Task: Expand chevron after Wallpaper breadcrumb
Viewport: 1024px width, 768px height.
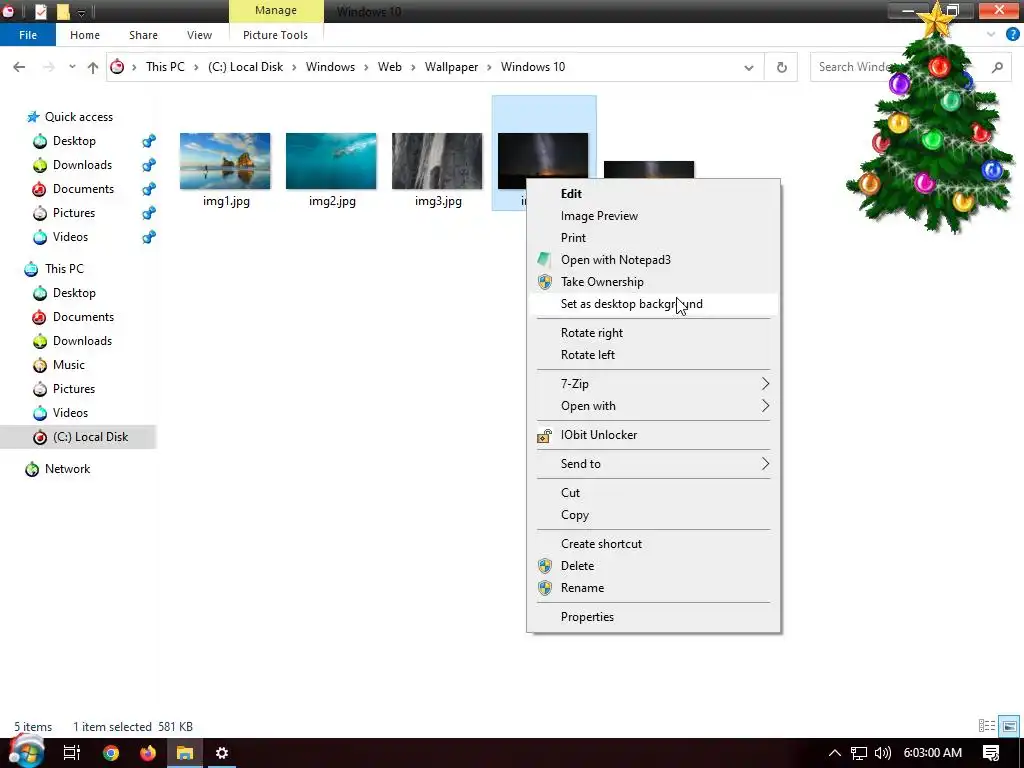Action: point(489,67)
